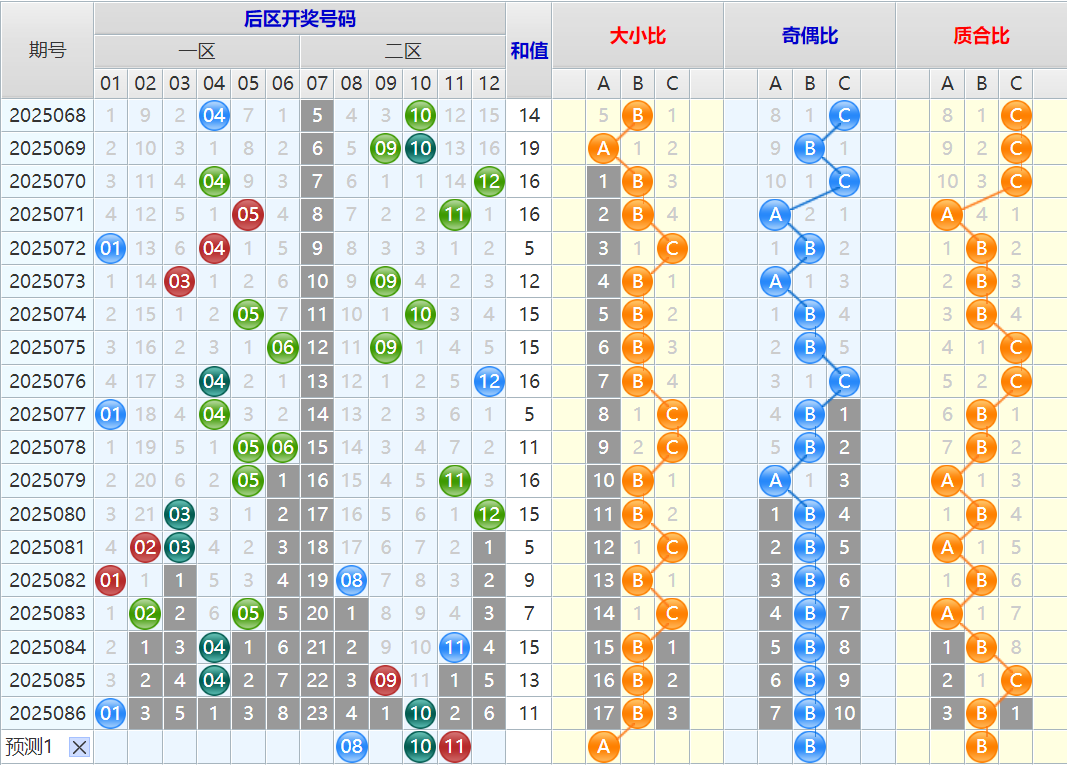The width and height of the screenshot is (1067, 765).
Task: Click the 预测1 row label
Action: pyautogui.click(x=29, y=747)
